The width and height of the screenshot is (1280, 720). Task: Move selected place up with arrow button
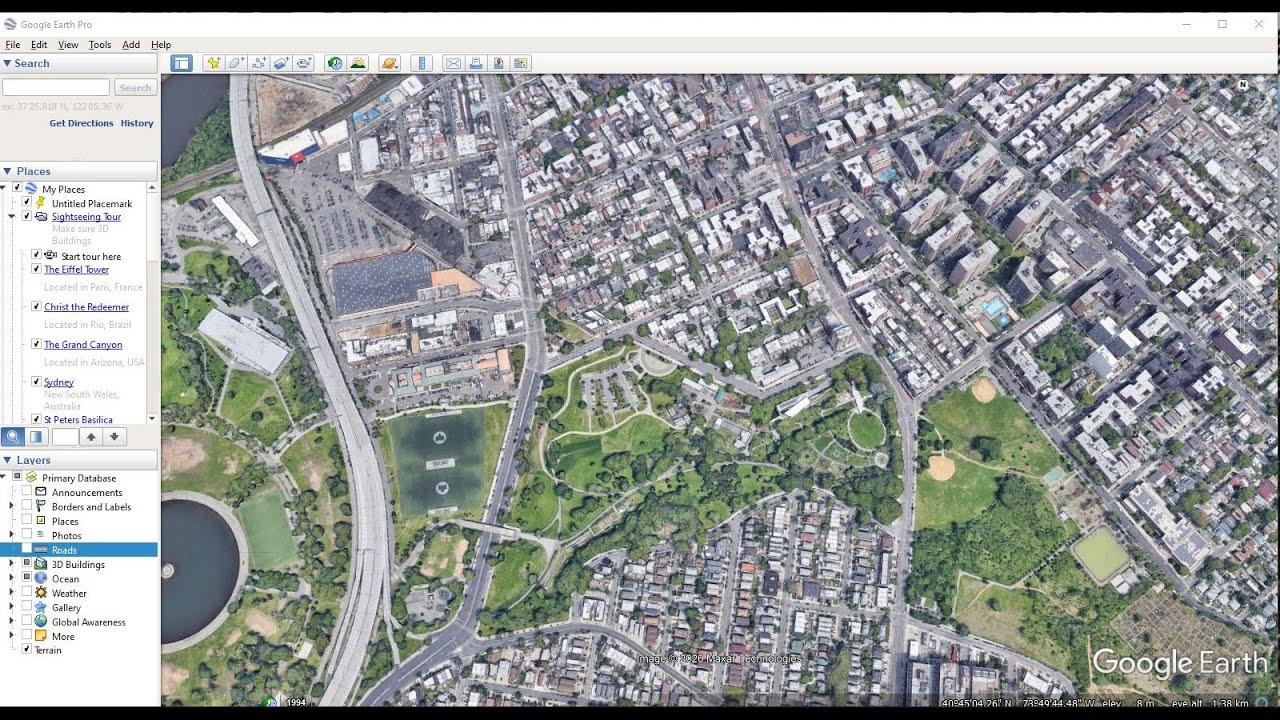pos(91,437)
